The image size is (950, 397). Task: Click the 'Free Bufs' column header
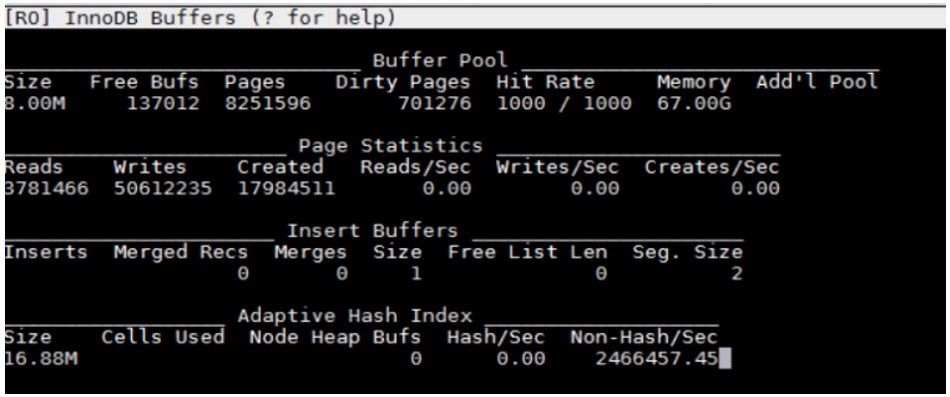(x=144, y=82)
